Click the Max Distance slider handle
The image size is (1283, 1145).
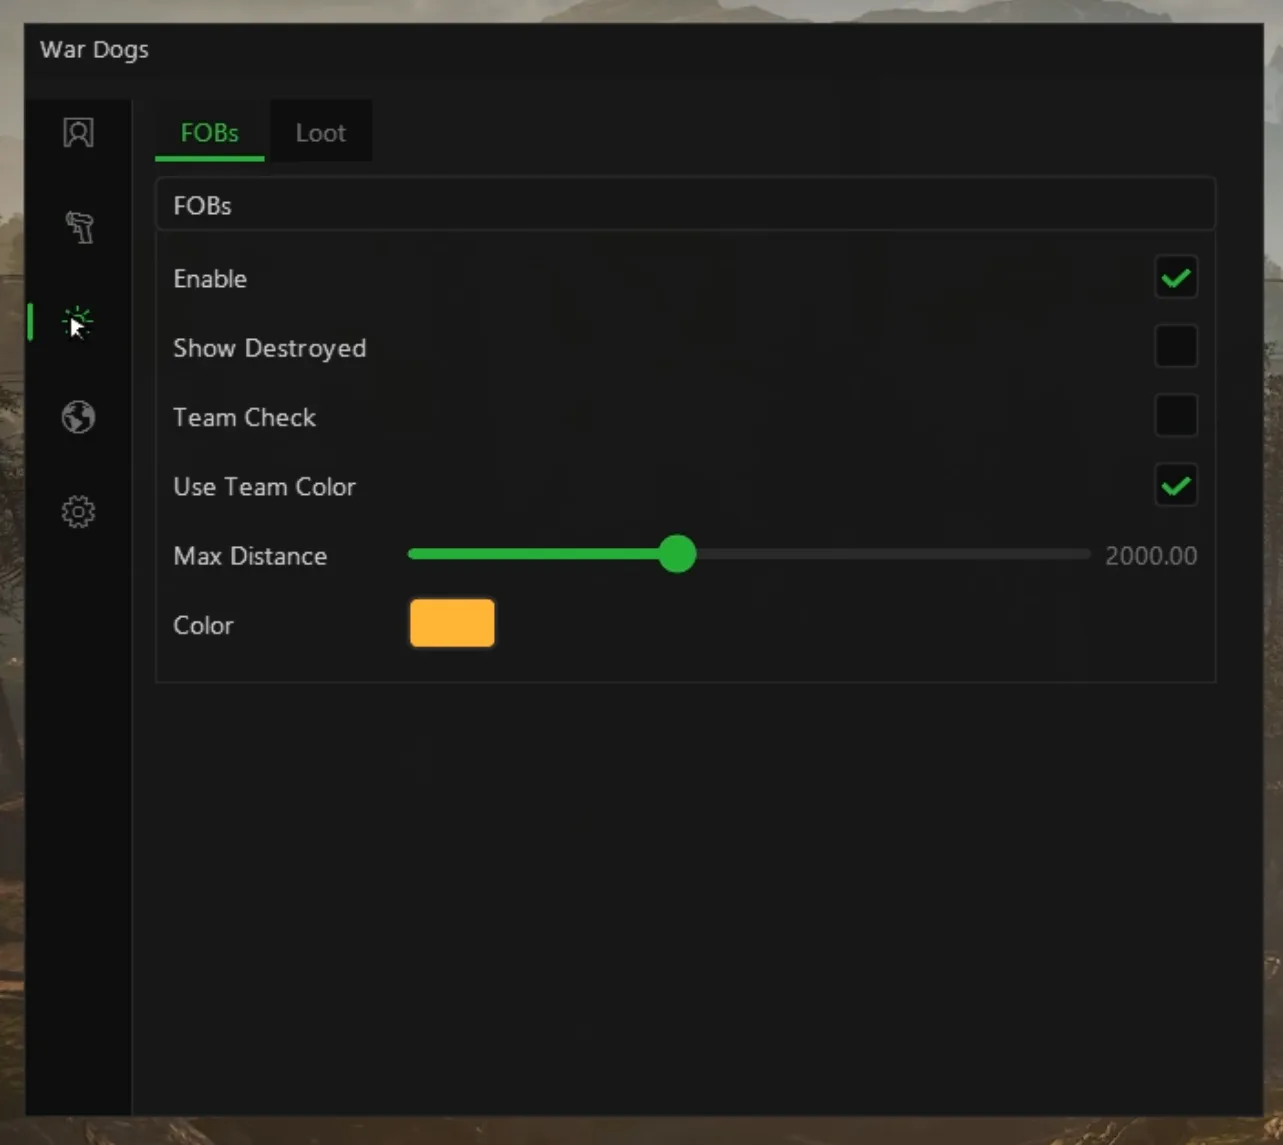coord(677,554)
